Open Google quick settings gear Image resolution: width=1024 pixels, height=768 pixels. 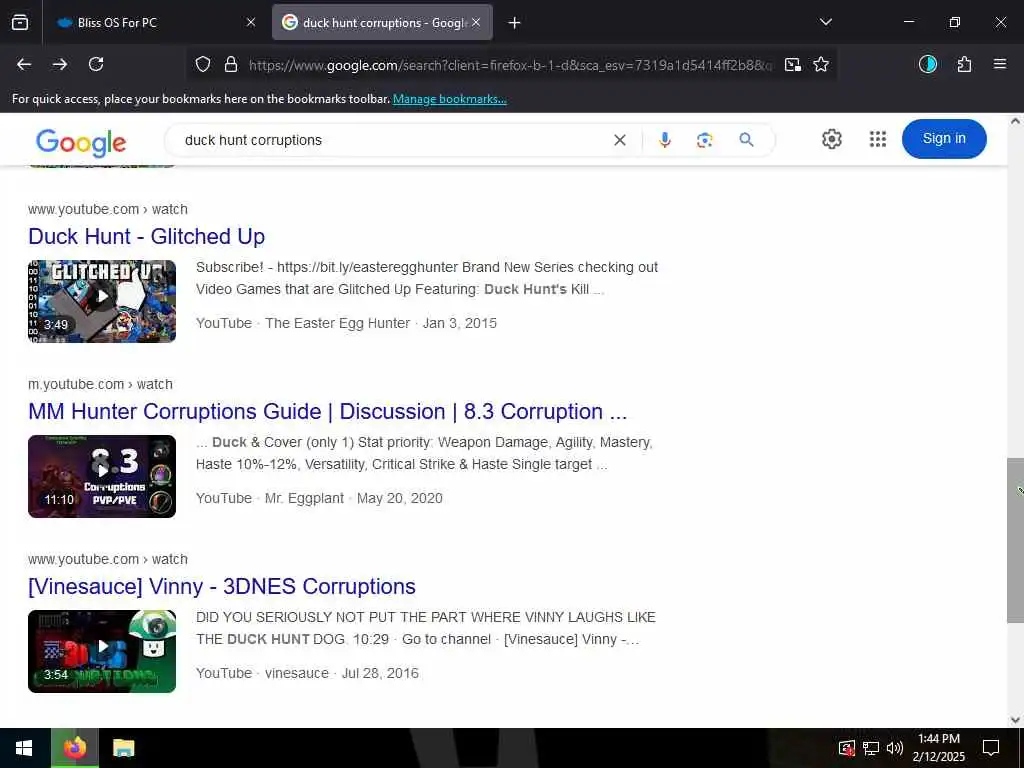[831, 138]
